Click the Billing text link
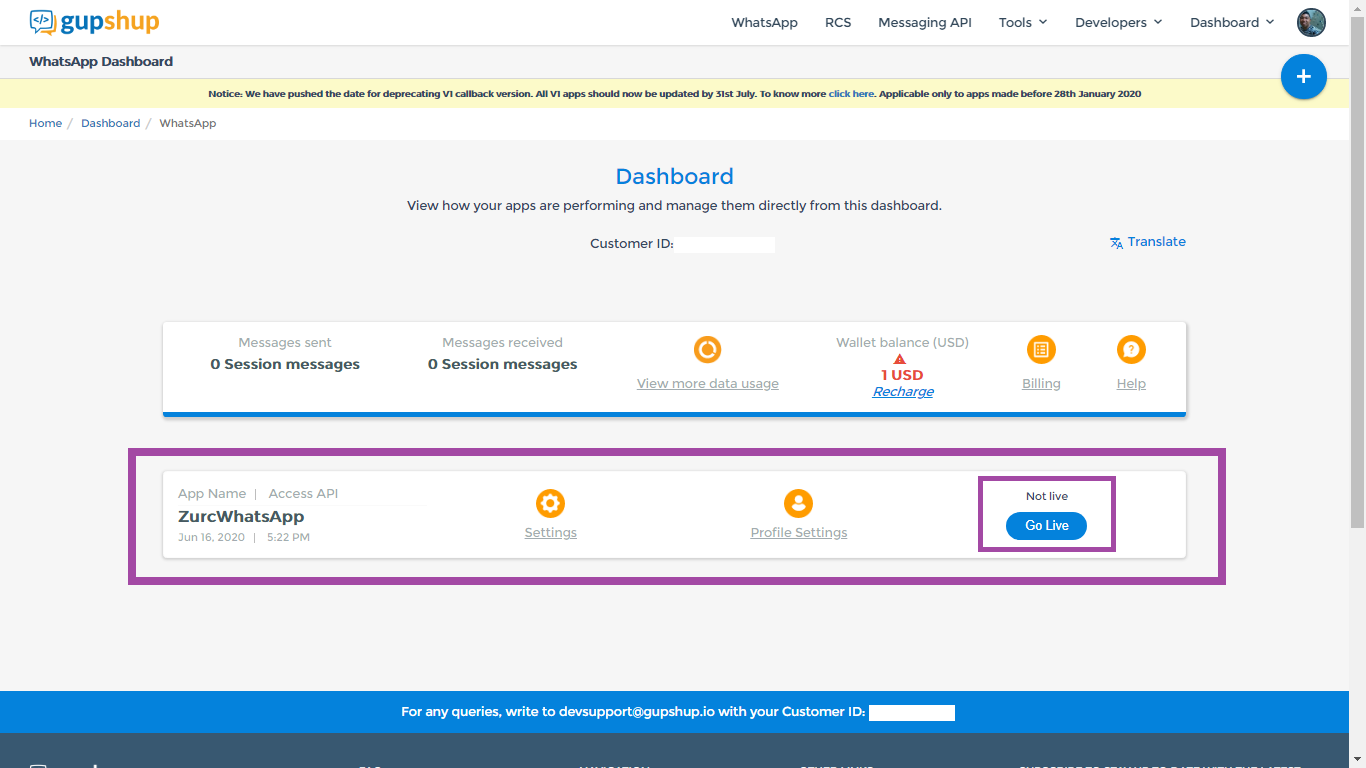The height and width of the screenshot is (768, 1366). click(x=1041, y=384)
